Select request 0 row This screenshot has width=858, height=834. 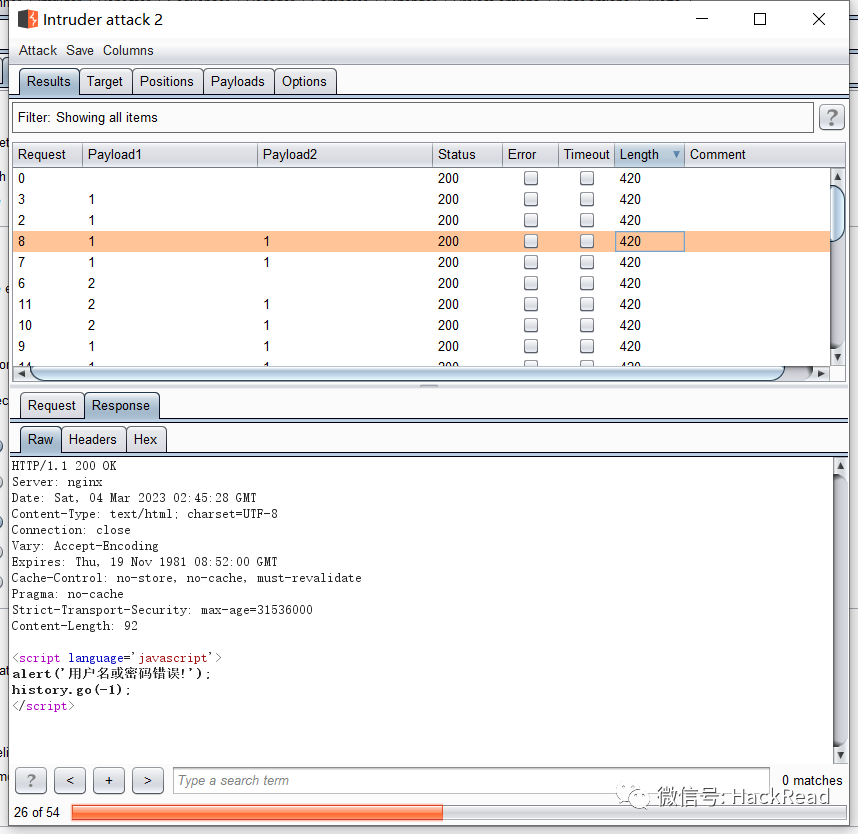pyautogui.click(x=421, y=178)
